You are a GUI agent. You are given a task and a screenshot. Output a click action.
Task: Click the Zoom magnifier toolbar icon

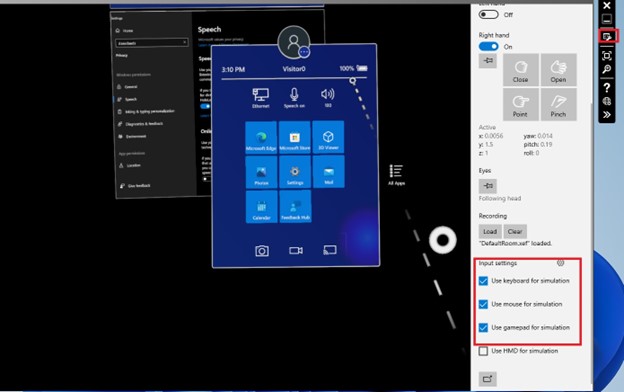click(x=607, y=69)
